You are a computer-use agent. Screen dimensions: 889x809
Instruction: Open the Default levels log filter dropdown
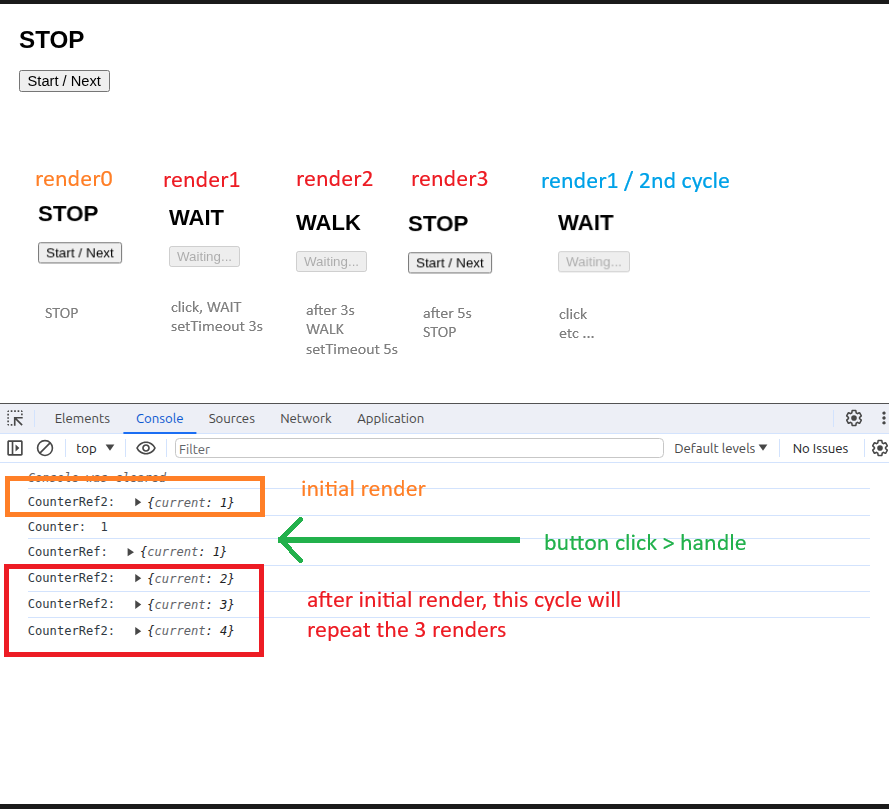coord(720,448)
